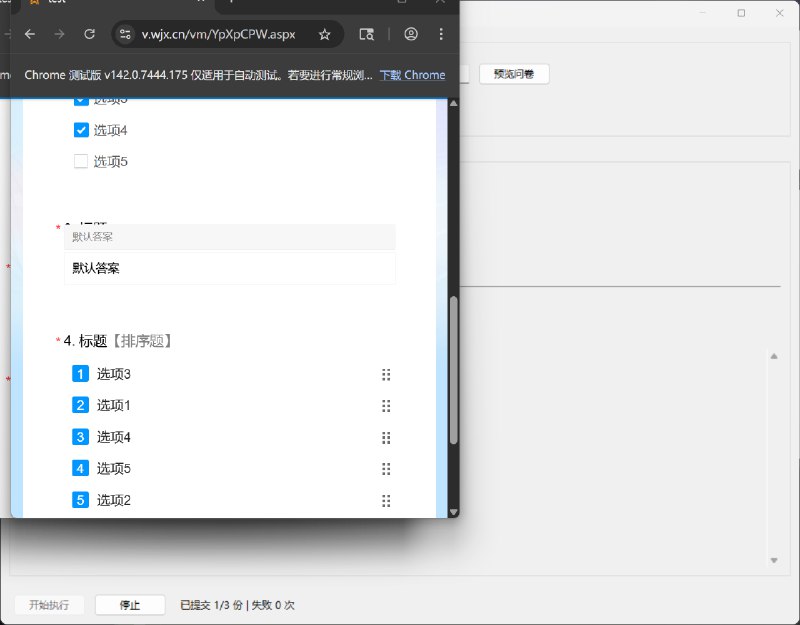Bookmark this page with the star
Viewport: 800px width, 625px height.
pos(324,34)
